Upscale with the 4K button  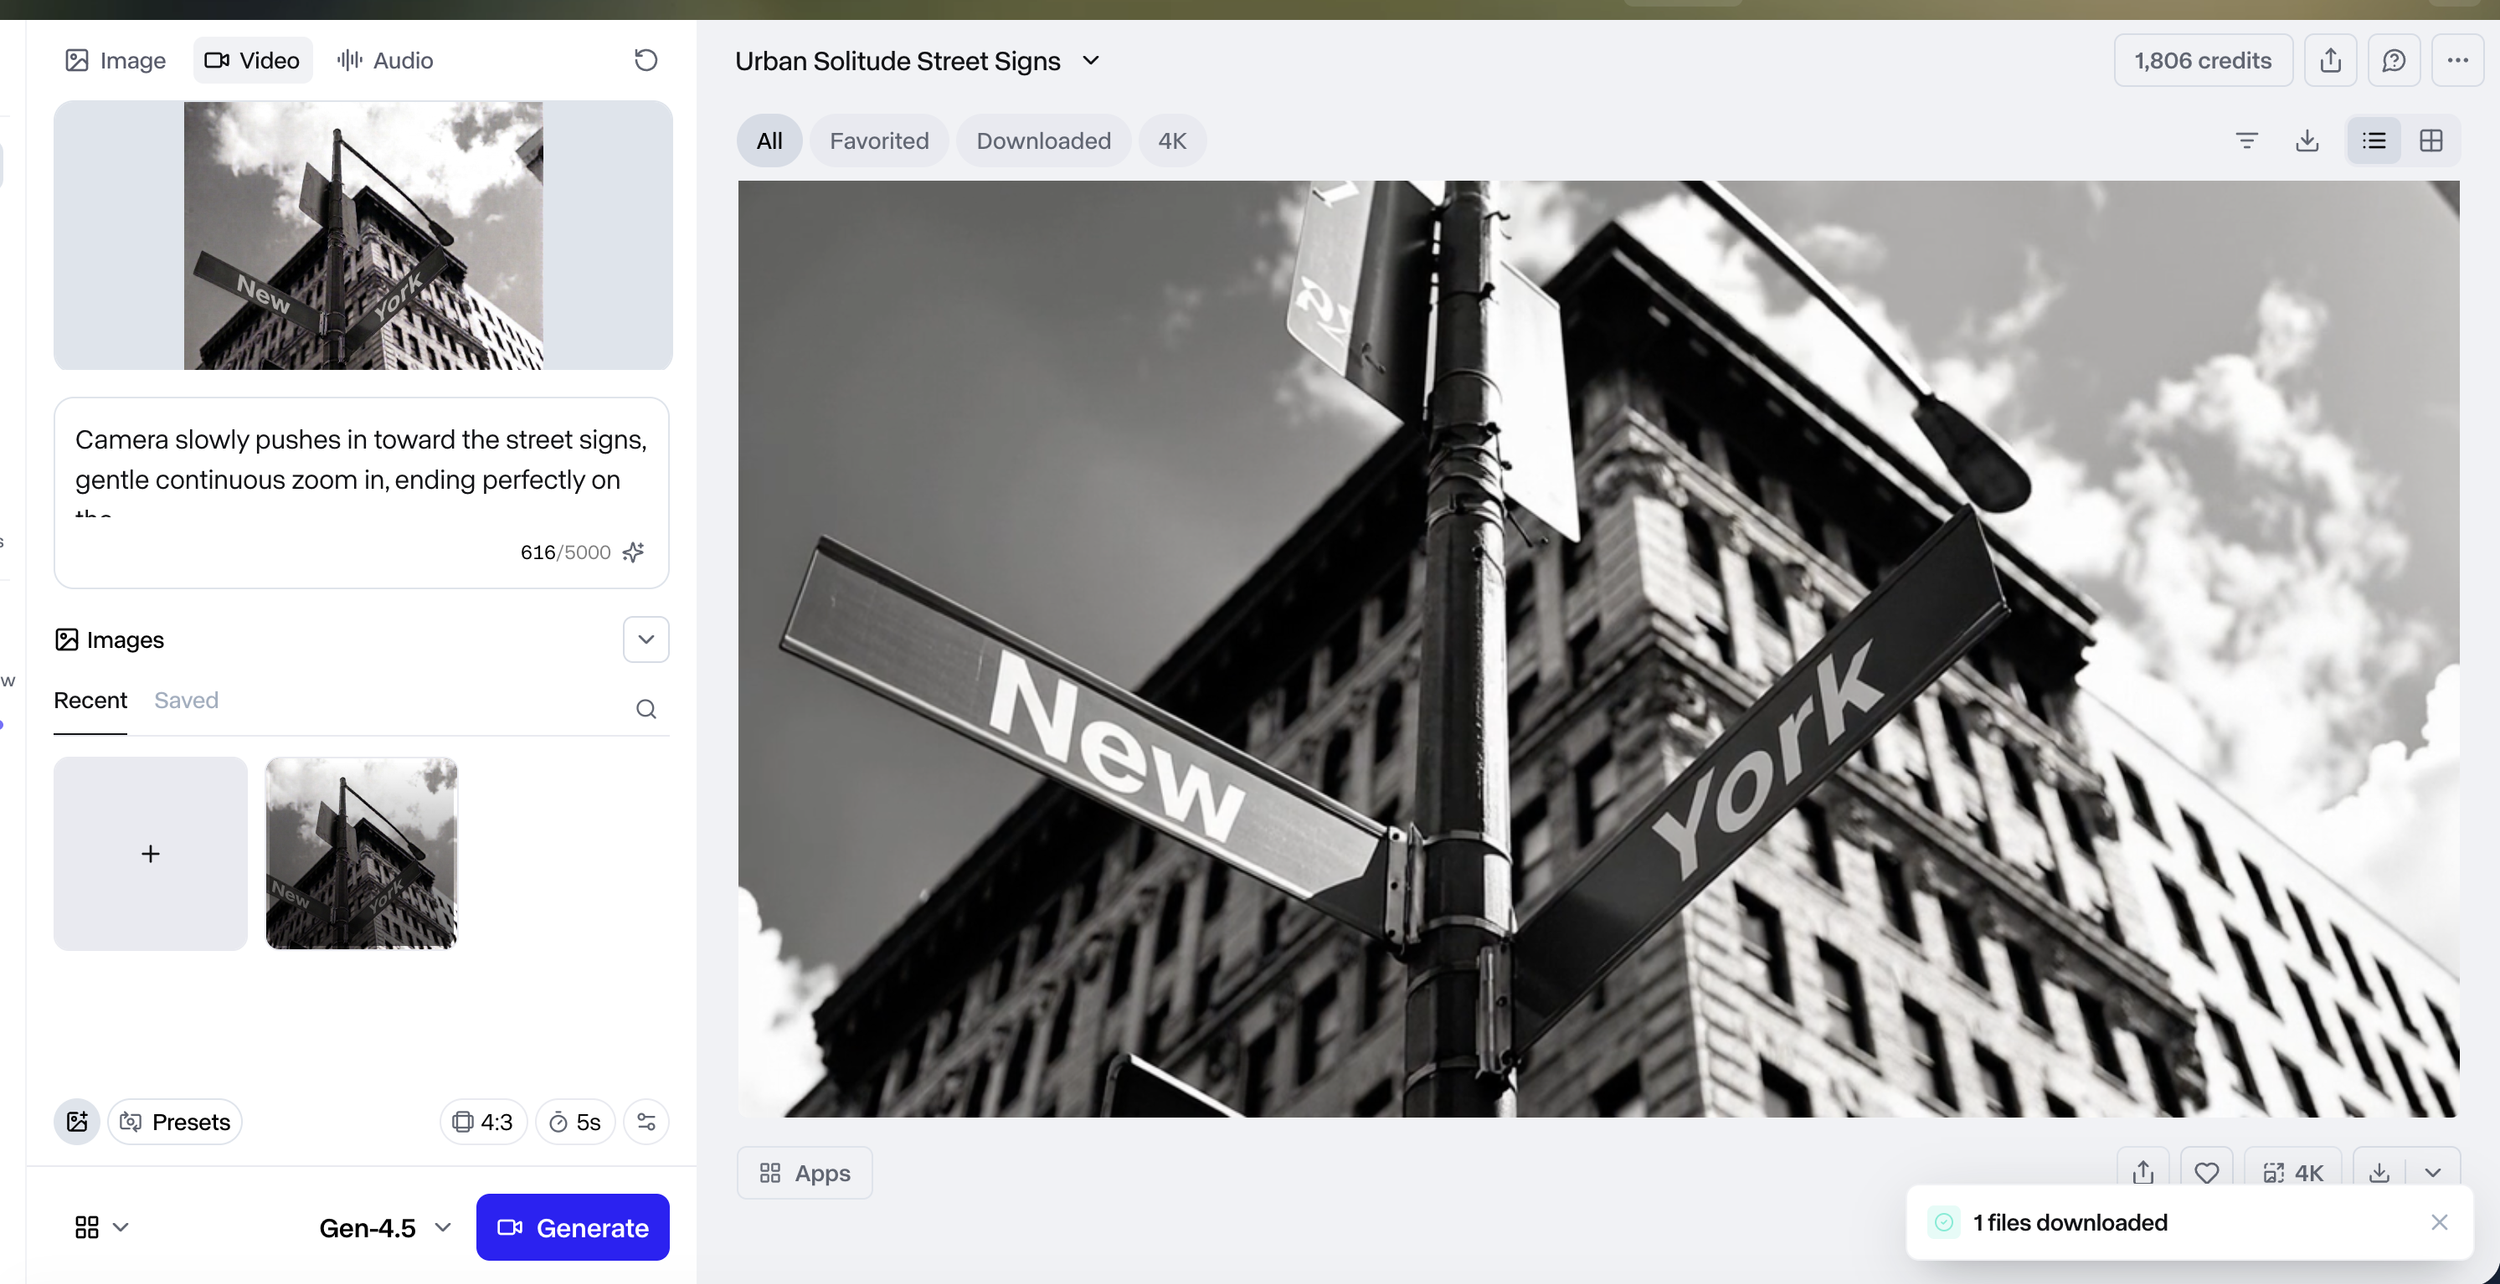(x=2293, y=1172)
